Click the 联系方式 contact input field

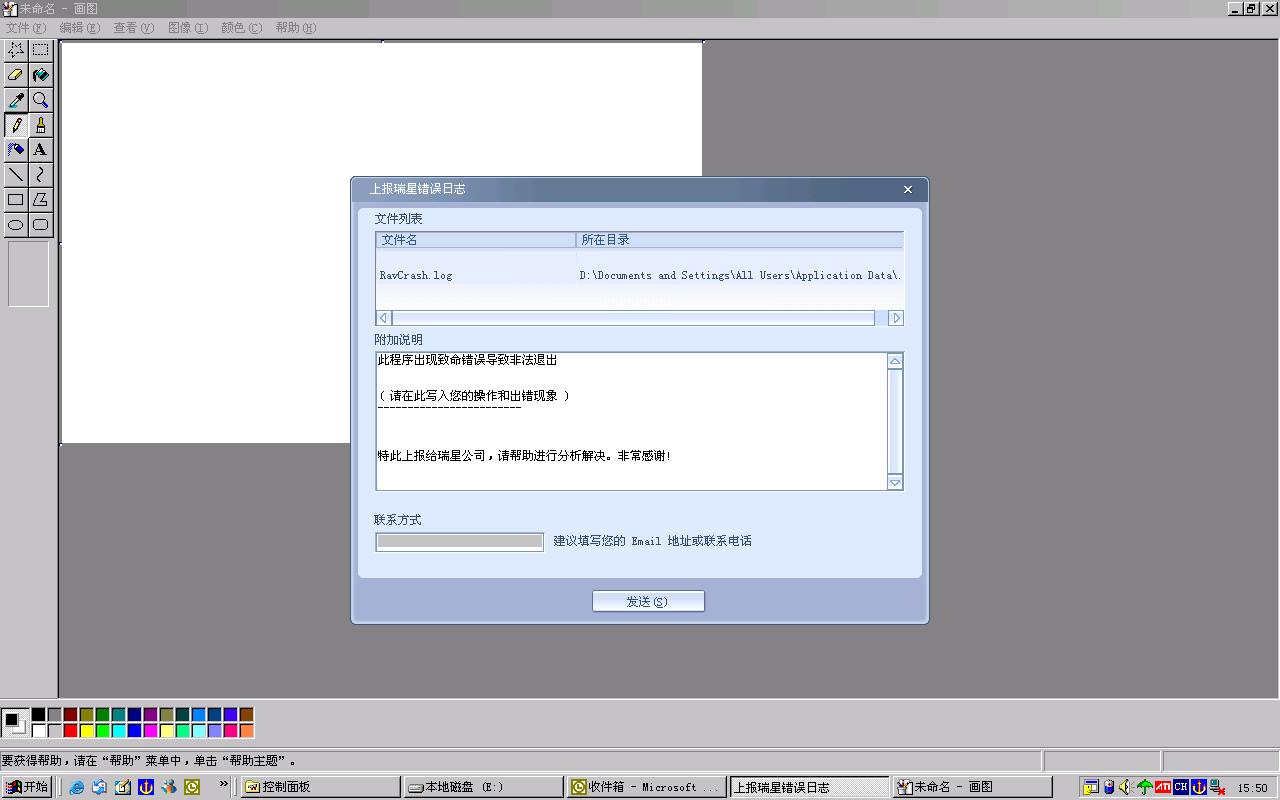460,541
